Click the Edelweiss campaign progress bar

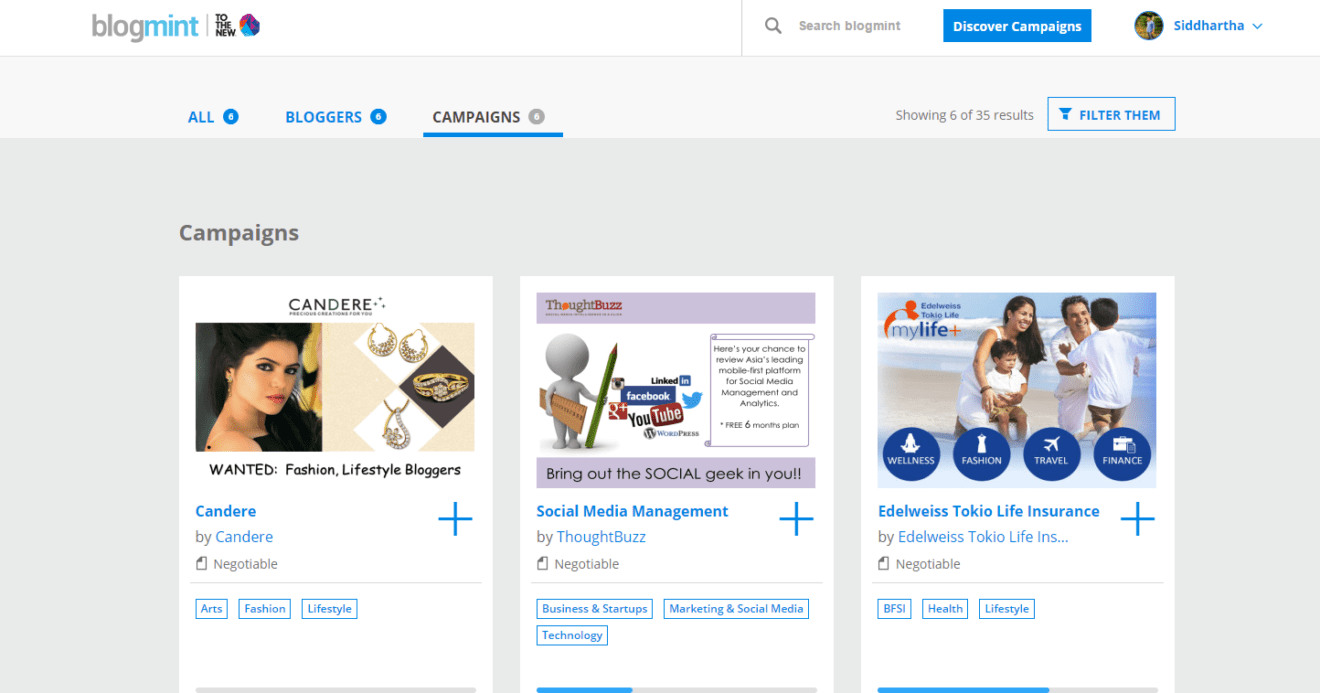[x=1018, y=690]
